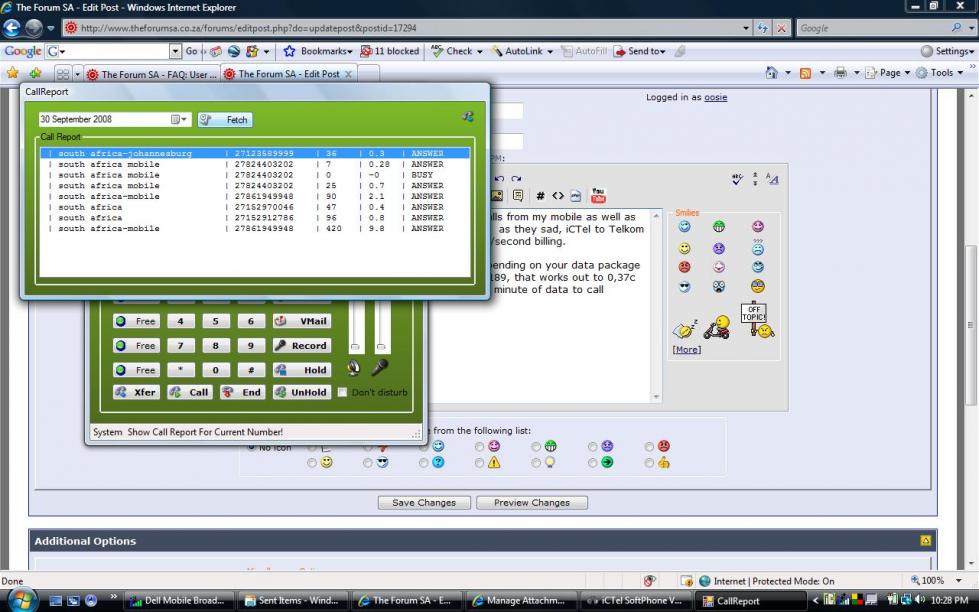Click the UnHold button
979x612 pixels.
point(301,392)
